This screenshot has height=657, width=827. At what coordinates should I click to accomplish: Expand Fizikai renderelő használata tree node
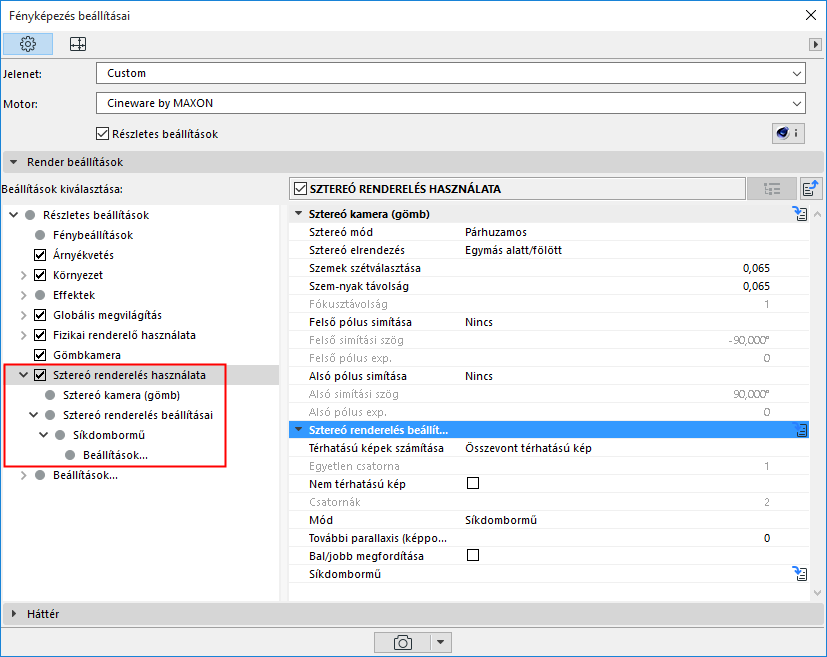pyautogui.click(x=24, y=335)
